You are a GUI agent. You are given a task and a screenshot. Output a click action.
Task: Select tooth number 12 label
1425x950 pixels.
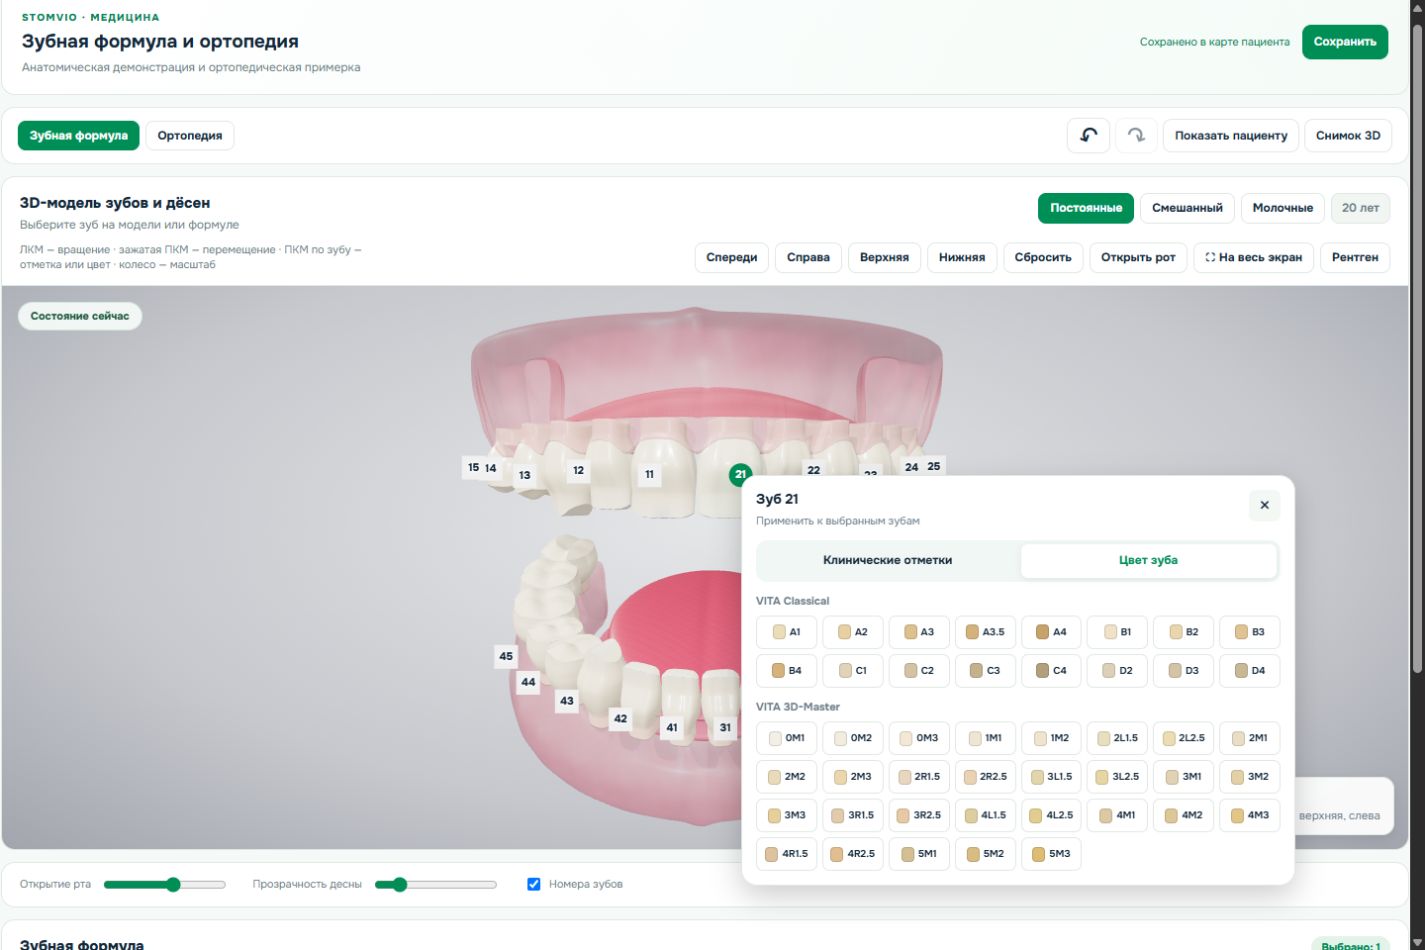[578, 470]
